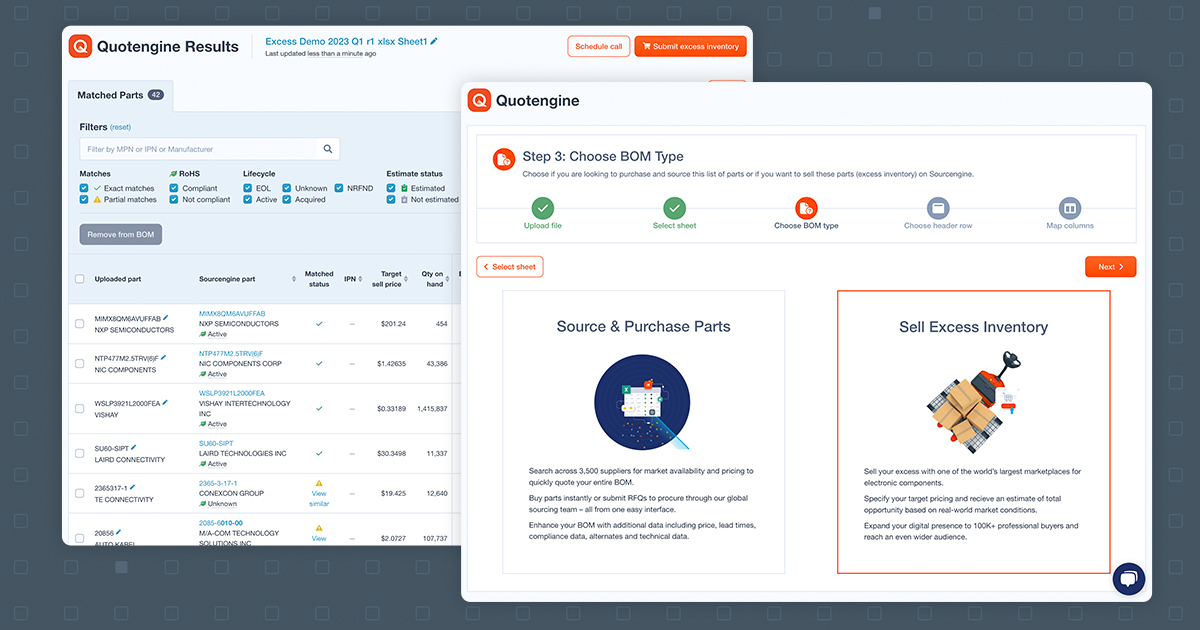Go to the Map columns step label
Screen dimensions: 1200x630
(1070, 226)
